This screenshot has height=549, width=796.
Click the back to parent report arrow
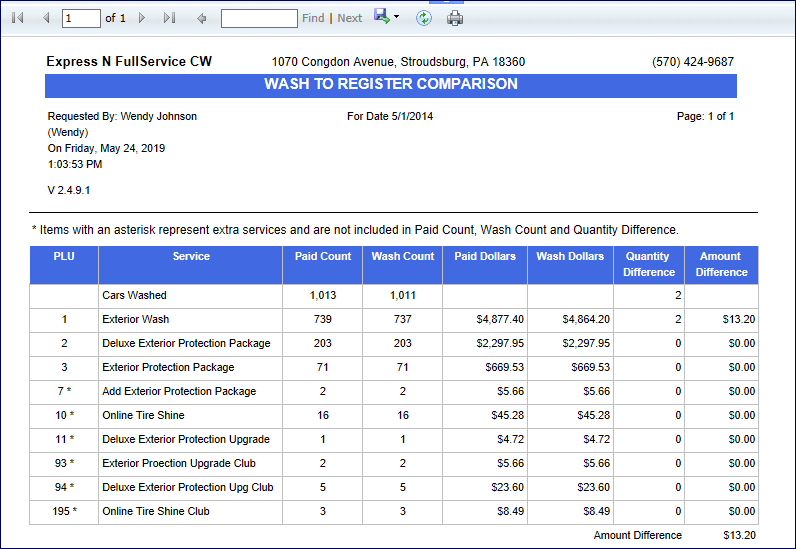[202, 18]
